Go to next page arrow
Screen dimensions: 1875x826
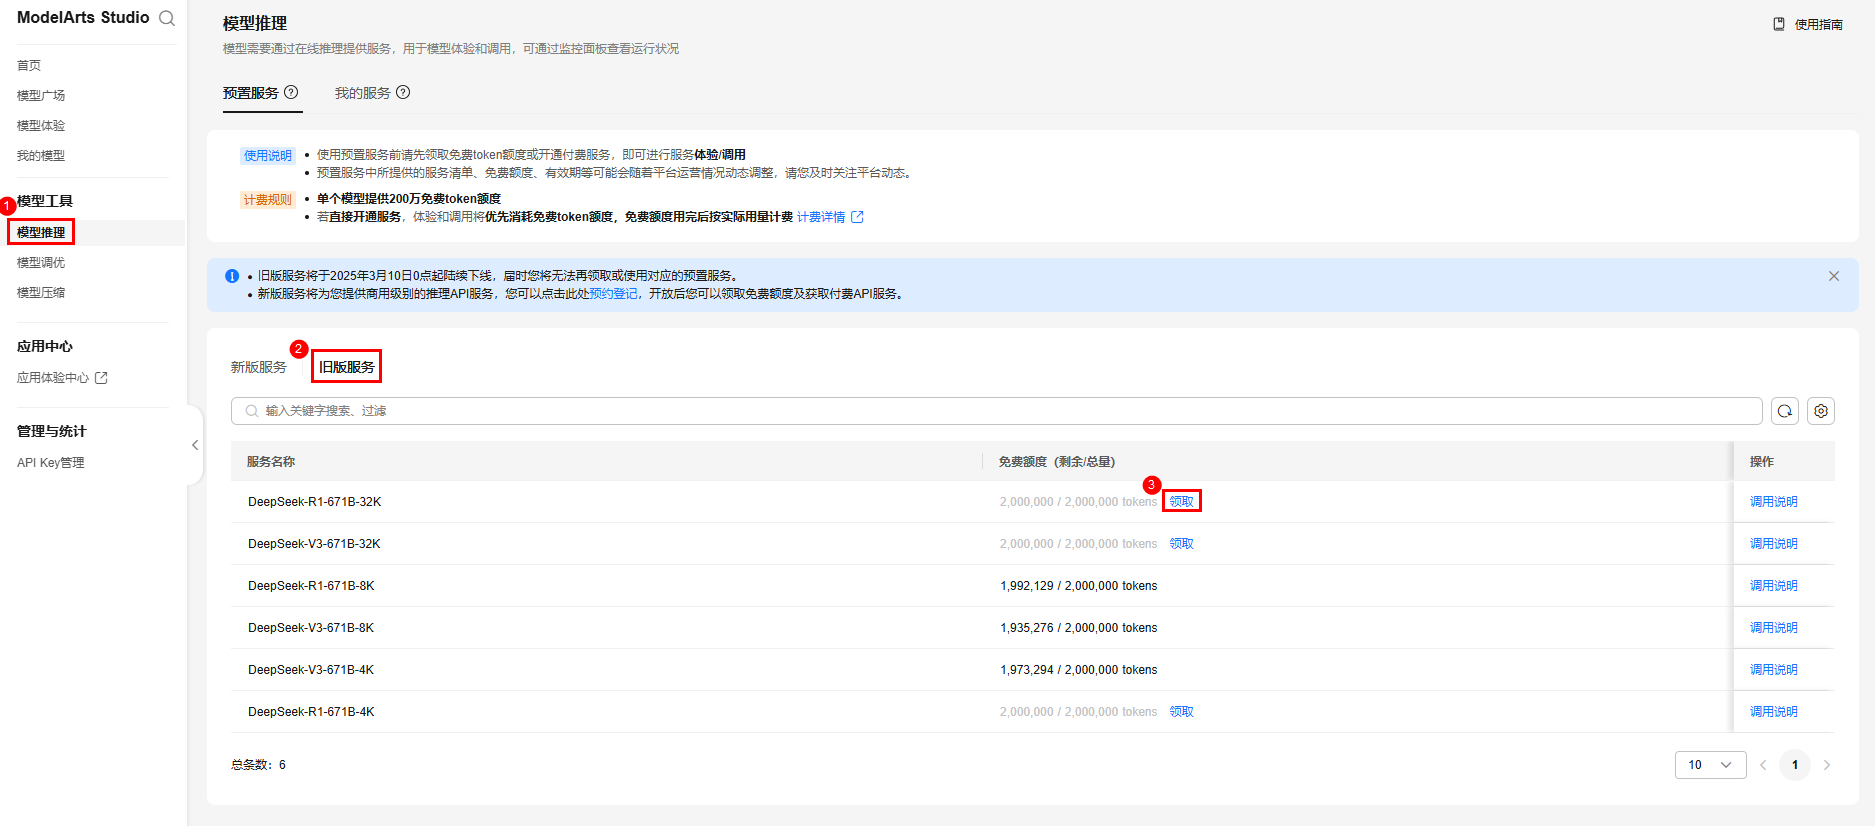[x=1827, y=765]
